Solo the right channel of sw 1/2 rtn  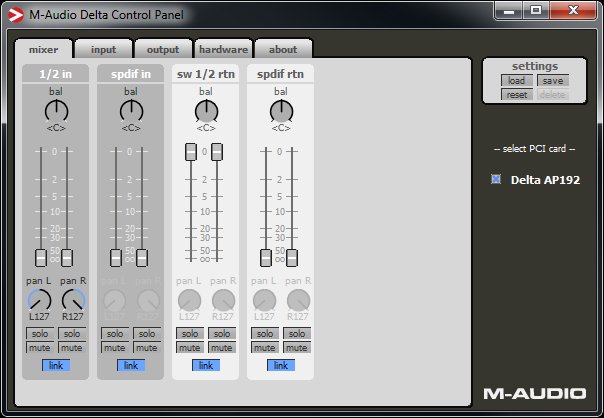pyautogui.click(x=222, y=333)
